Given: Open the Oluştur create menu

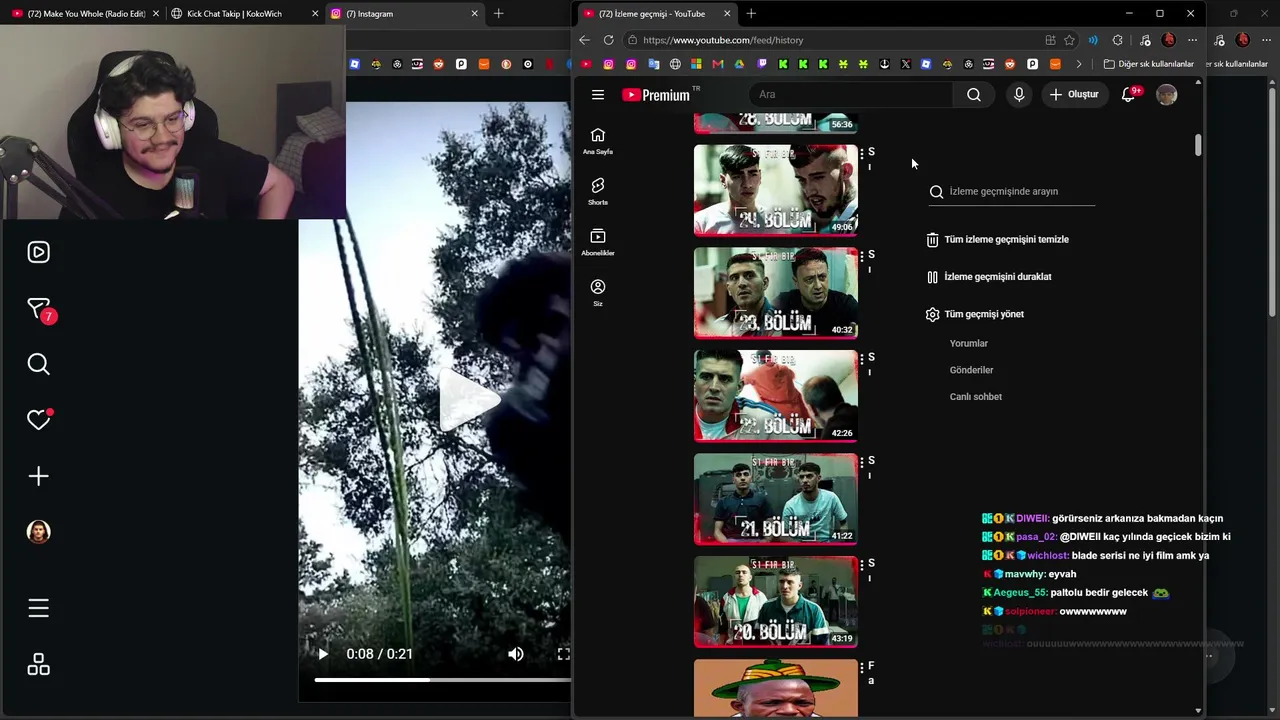Looking at the screenshot, I should pyautogui.click(x=1074, y=95).
